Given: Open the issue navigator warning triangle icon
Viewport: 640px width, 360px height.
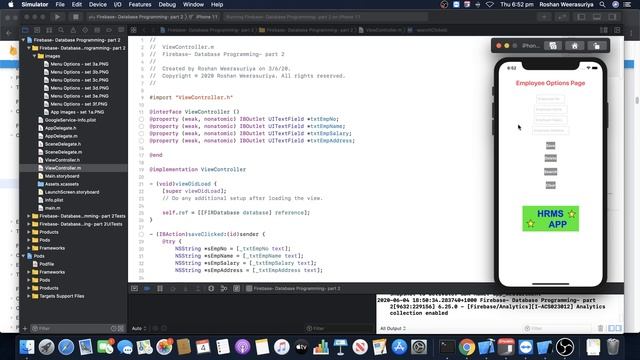Looking at the screenshot, I should (x=73, y=30).
